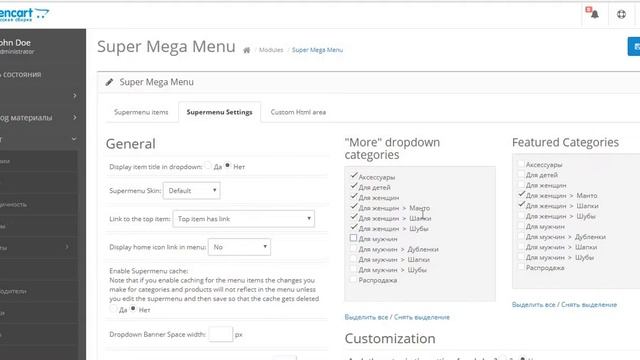This screenshot has height=360, width=640.
Task: Select Нет for Display item title in dropdown
Action: point(228,165)
